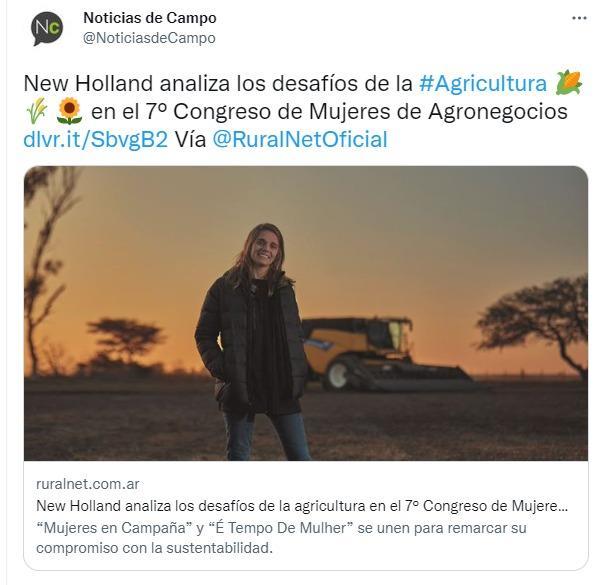Open the card headline about New Holland
Screen dimensions: 605x585
302,506
